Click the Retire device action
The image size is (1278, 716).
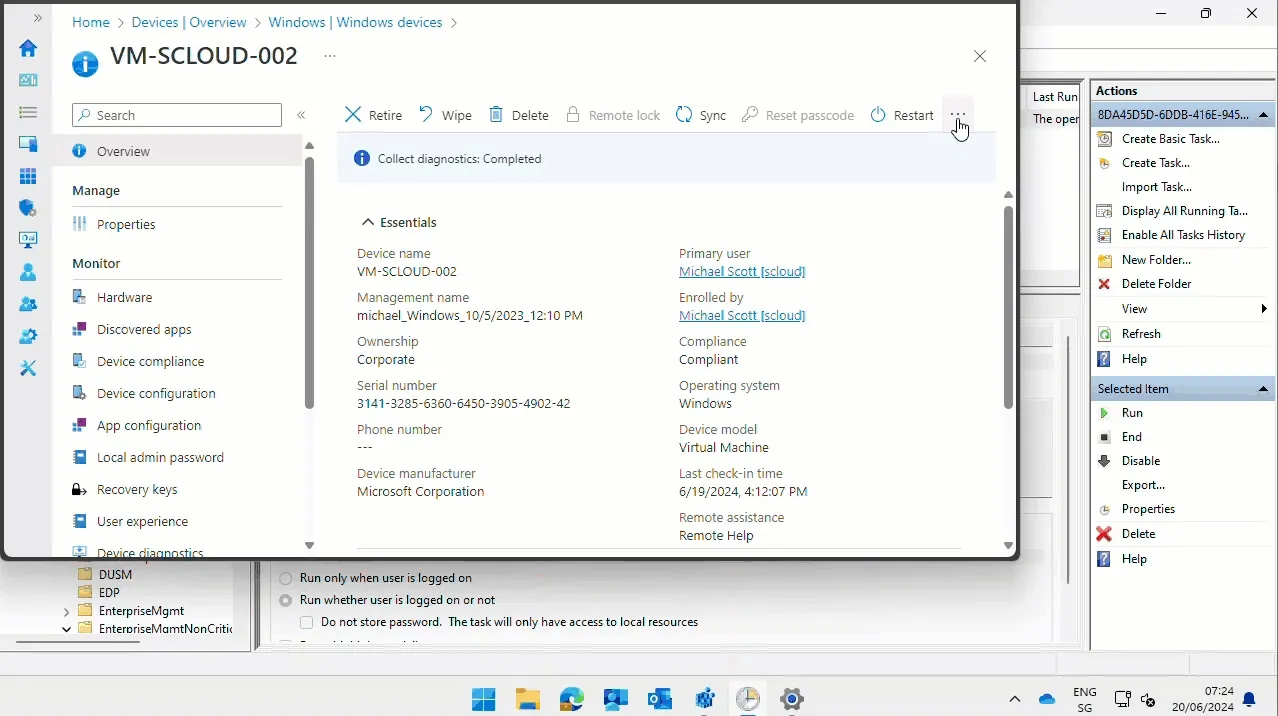point(373,115)
